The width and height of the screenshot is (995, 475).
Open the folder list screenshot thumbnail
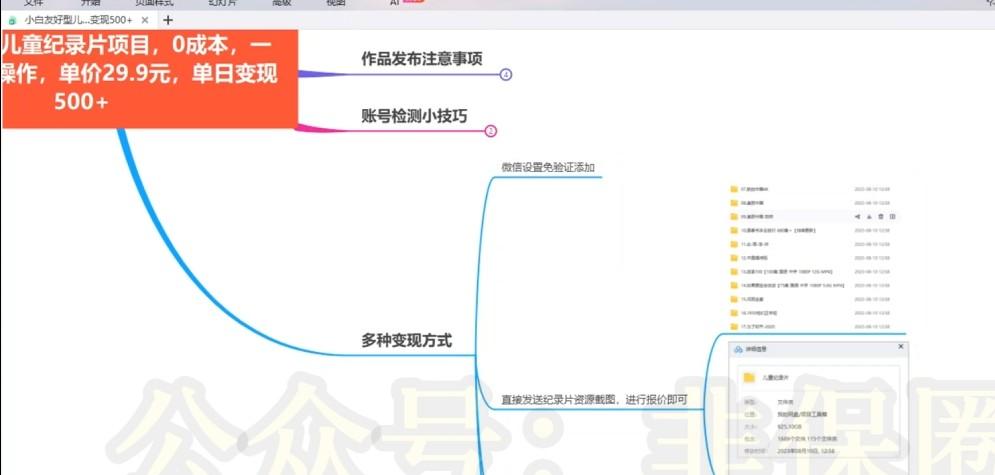tap(815, 257)
